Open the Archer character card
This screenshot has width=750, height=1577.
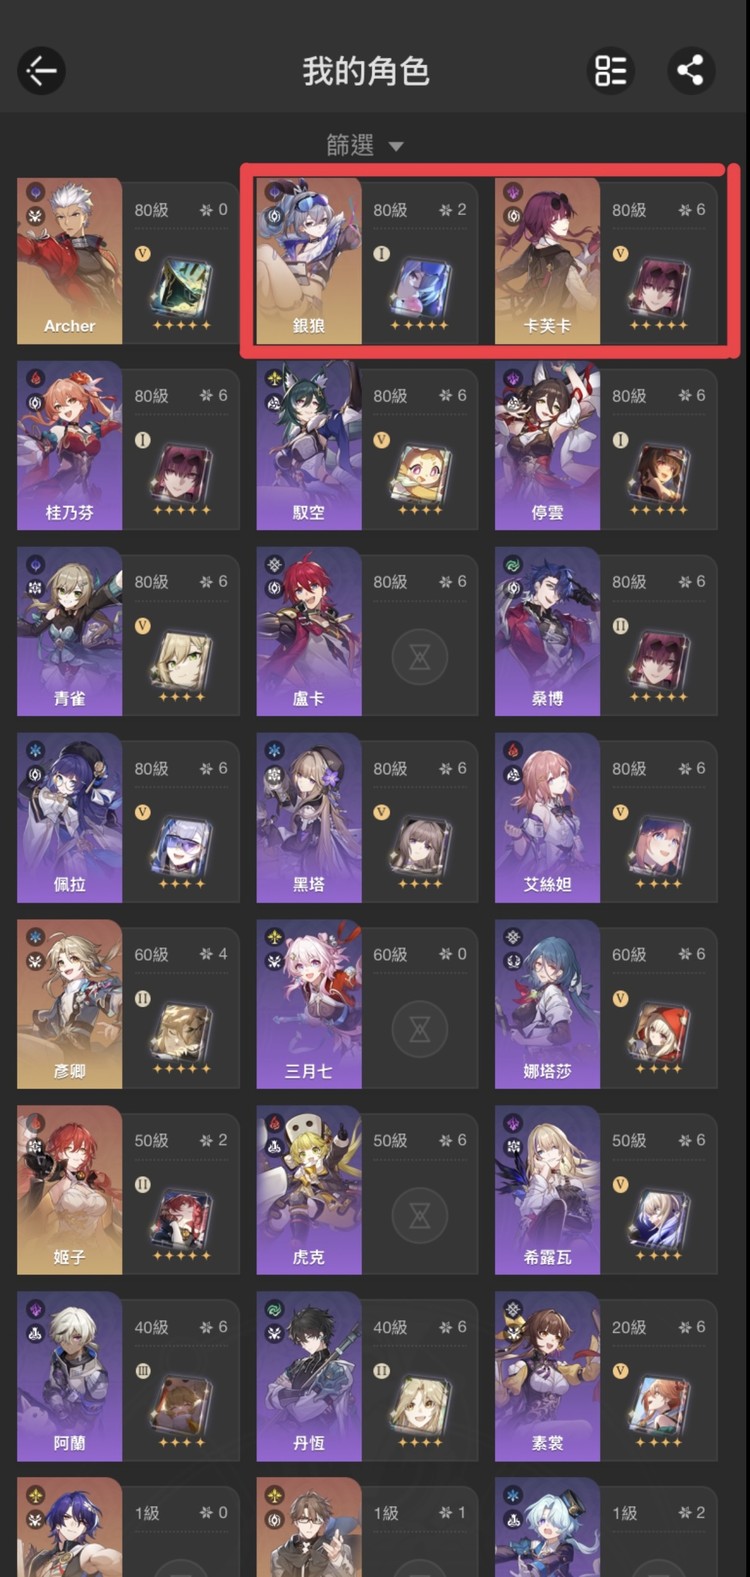coord(128,262)
